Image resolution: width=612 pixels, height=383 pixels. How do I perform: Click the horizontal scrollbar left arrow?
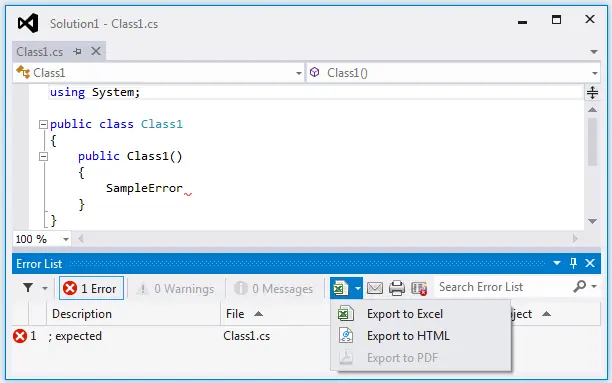(x=81, y=239)
